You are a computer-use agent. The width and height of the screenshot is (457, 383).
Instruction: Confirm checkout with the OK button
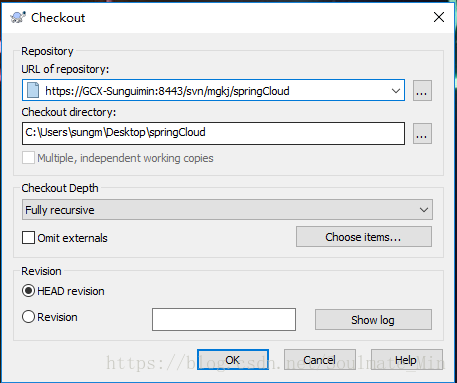tap(233, 360)
